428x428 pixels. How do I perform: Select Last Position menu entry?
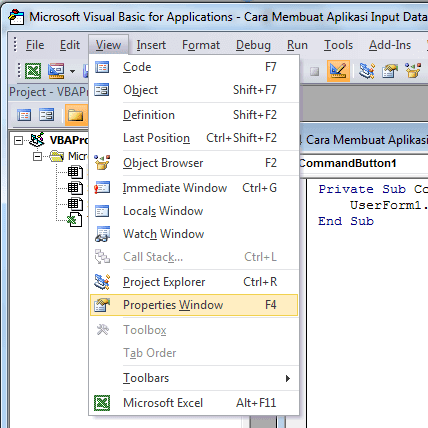194,138
